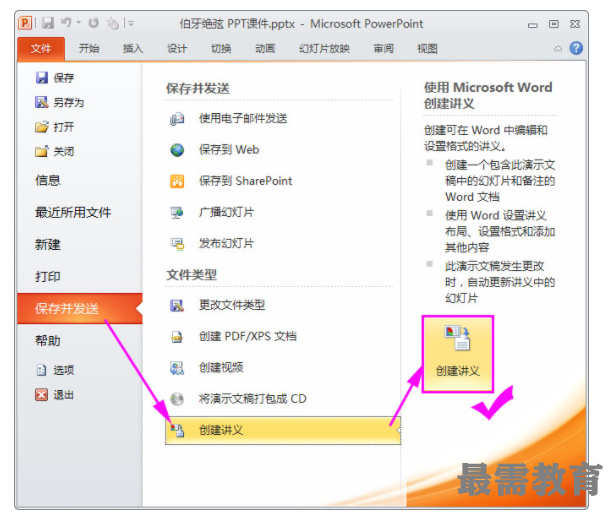The width and height of the screenshot is (609, 519).
Task: Choose 使用电子邮件发送 option text
Action: [243, 118]
